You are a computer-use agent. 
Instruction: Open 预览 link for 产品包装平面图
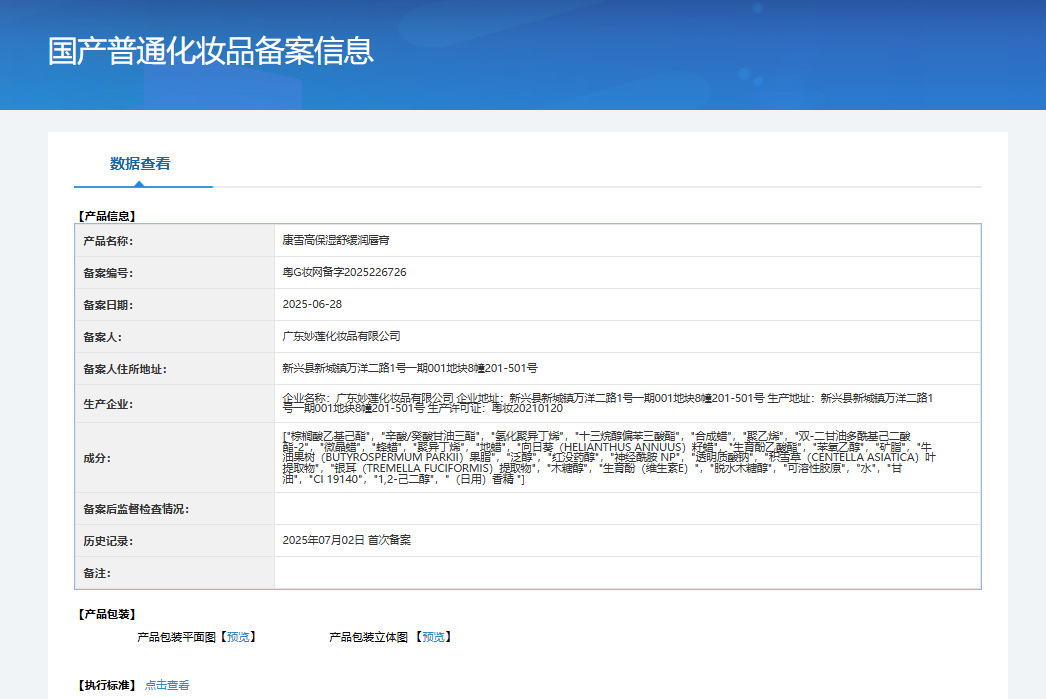238,638
